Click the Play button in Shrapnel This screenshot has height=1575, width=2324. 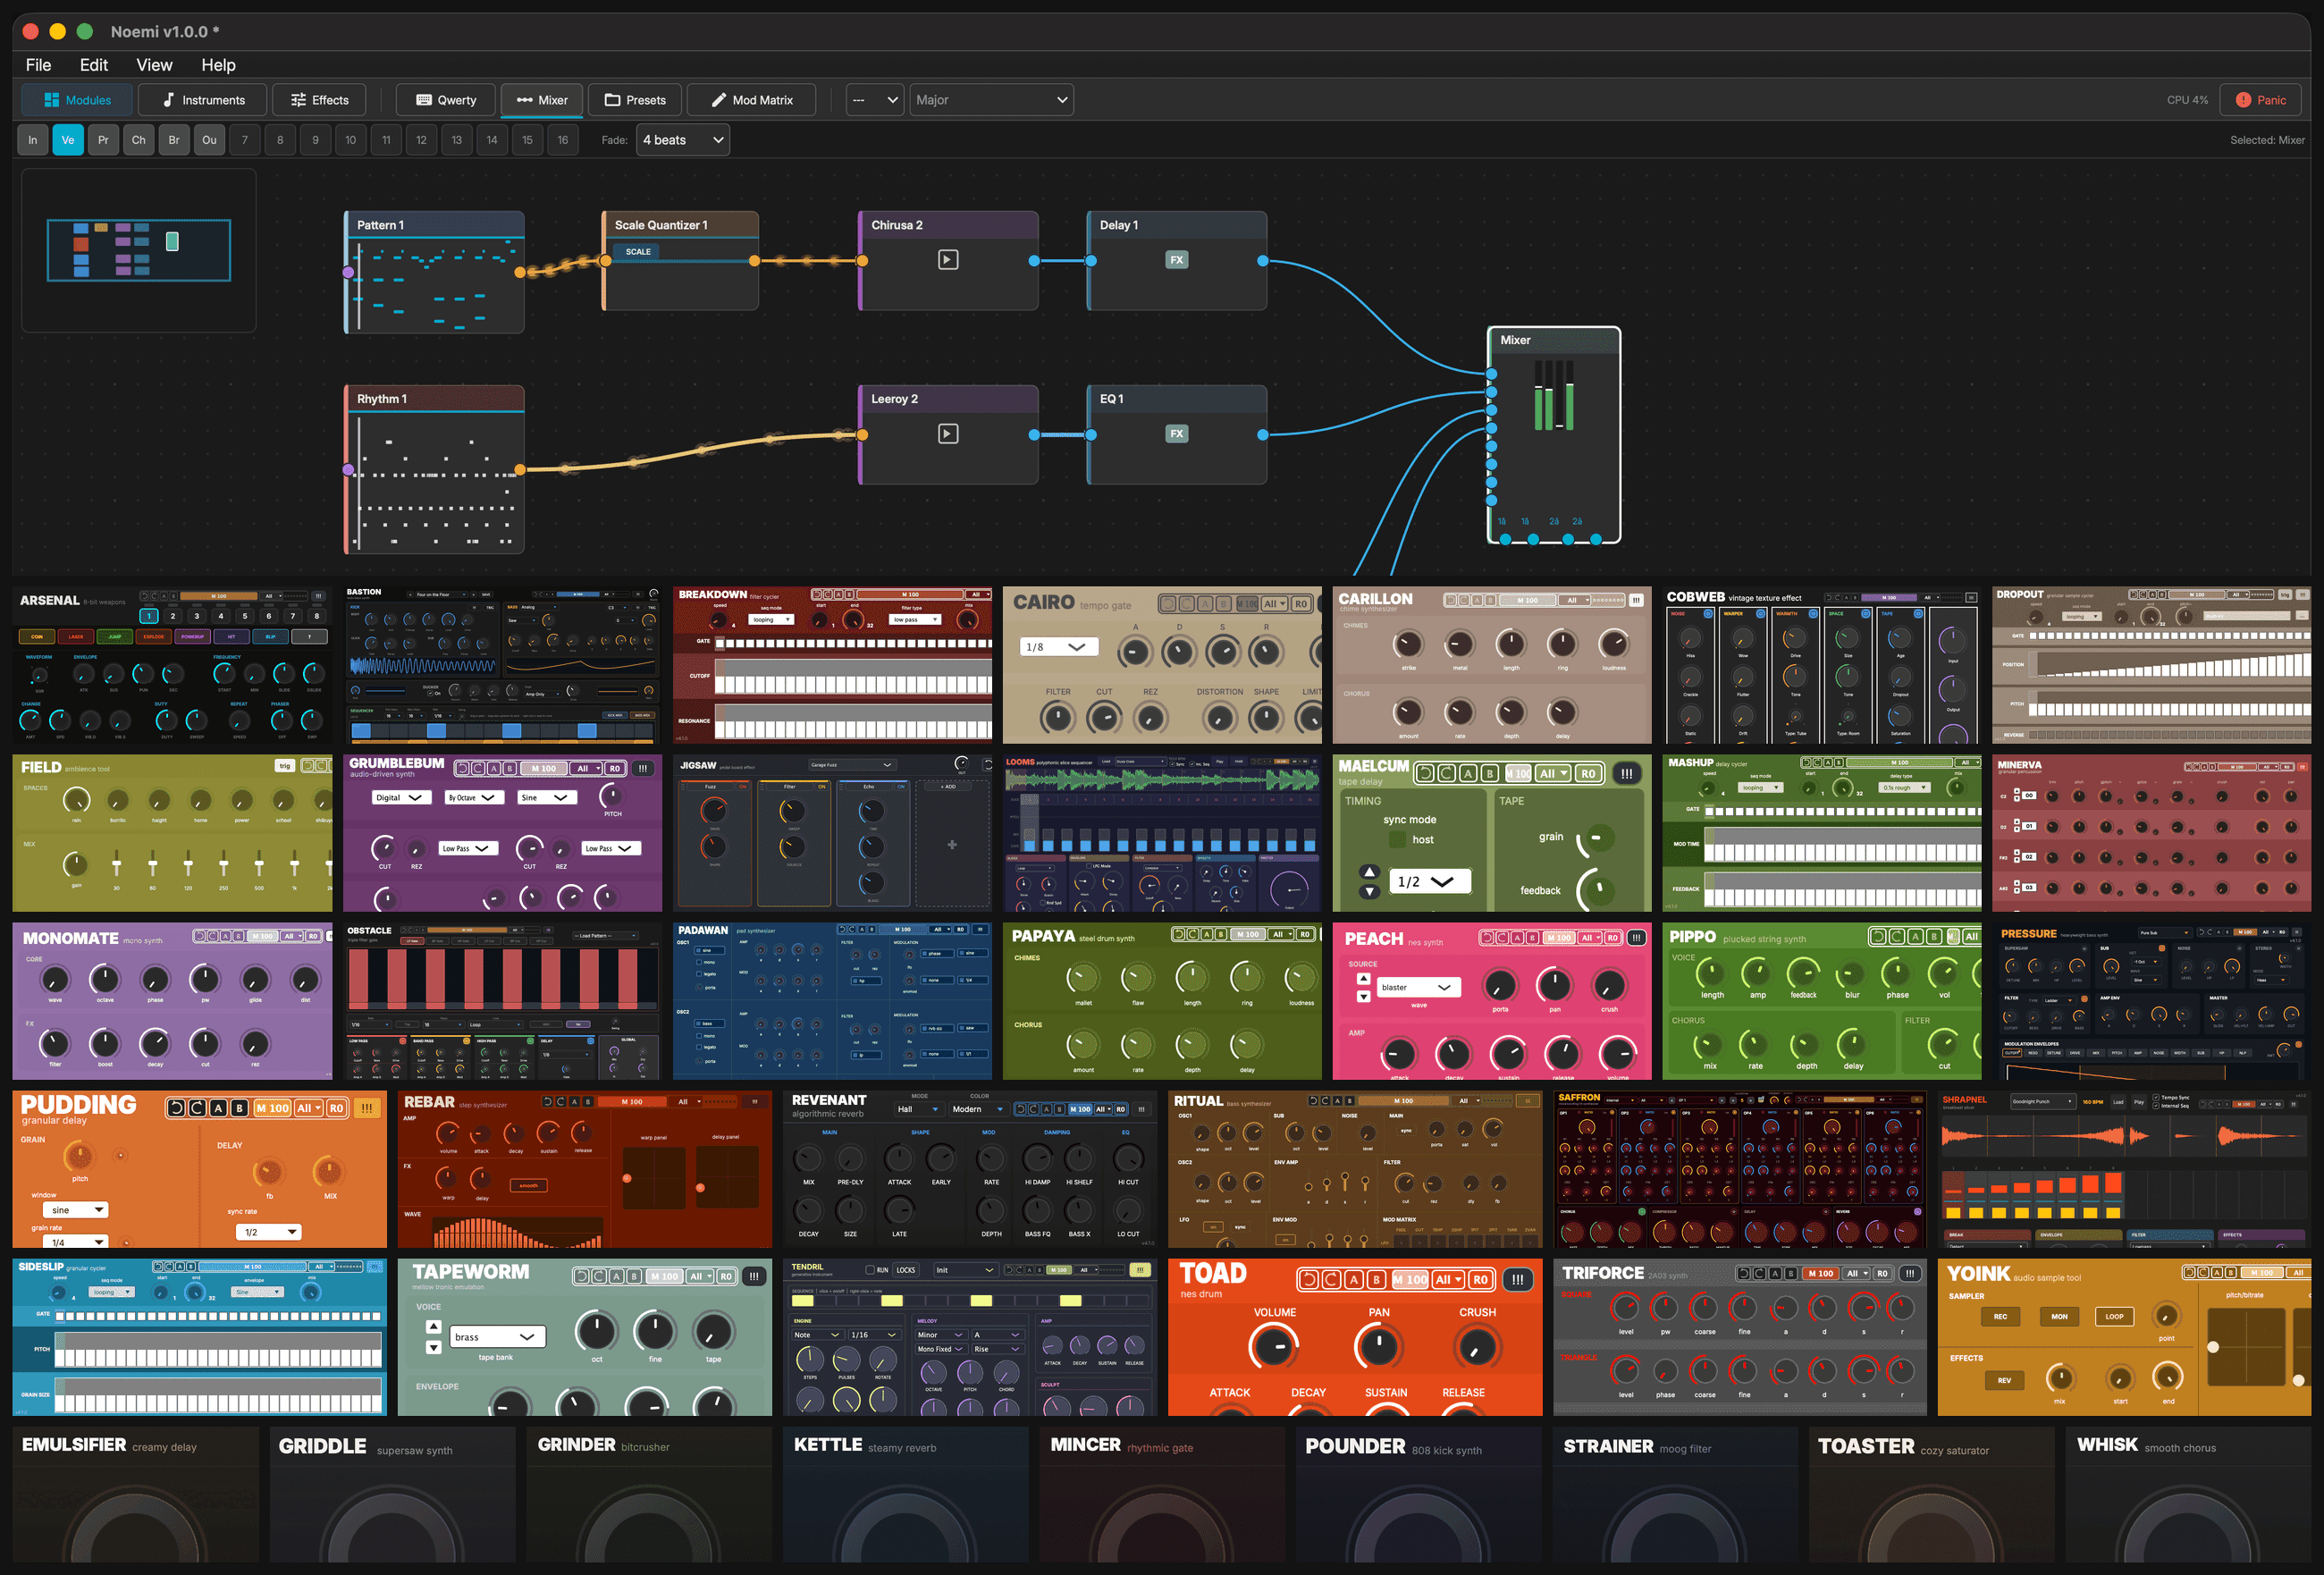[x=2139, y=1102]
